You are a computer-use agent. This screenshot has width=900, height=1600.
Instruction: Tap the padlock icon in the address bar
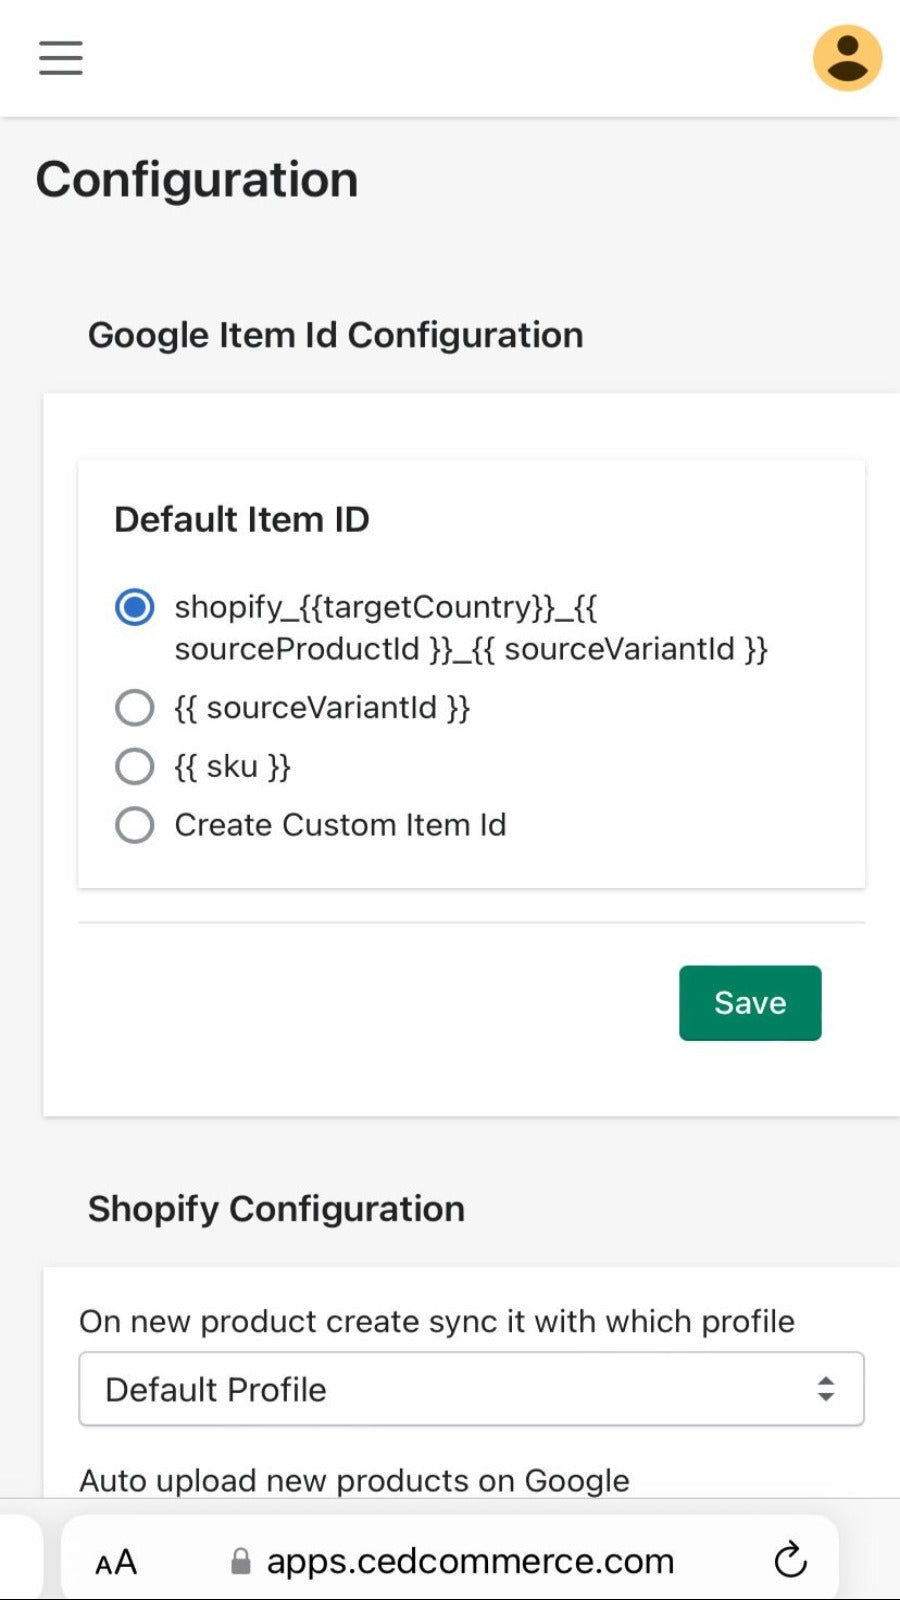coord(241,1561)
